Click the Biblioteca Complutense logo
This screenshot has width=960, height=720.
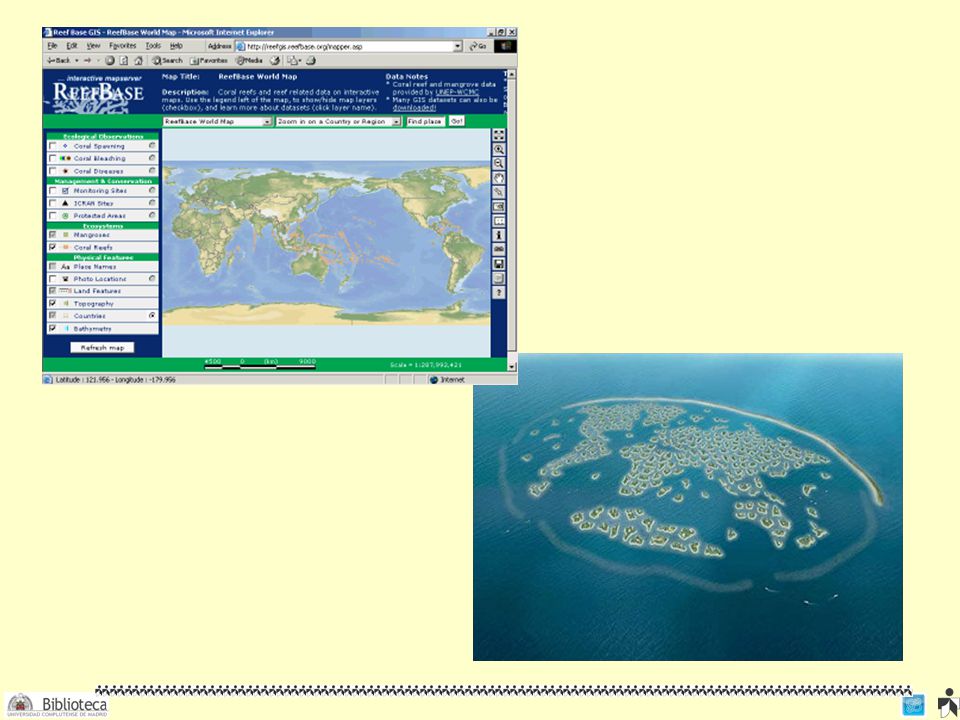56,705
